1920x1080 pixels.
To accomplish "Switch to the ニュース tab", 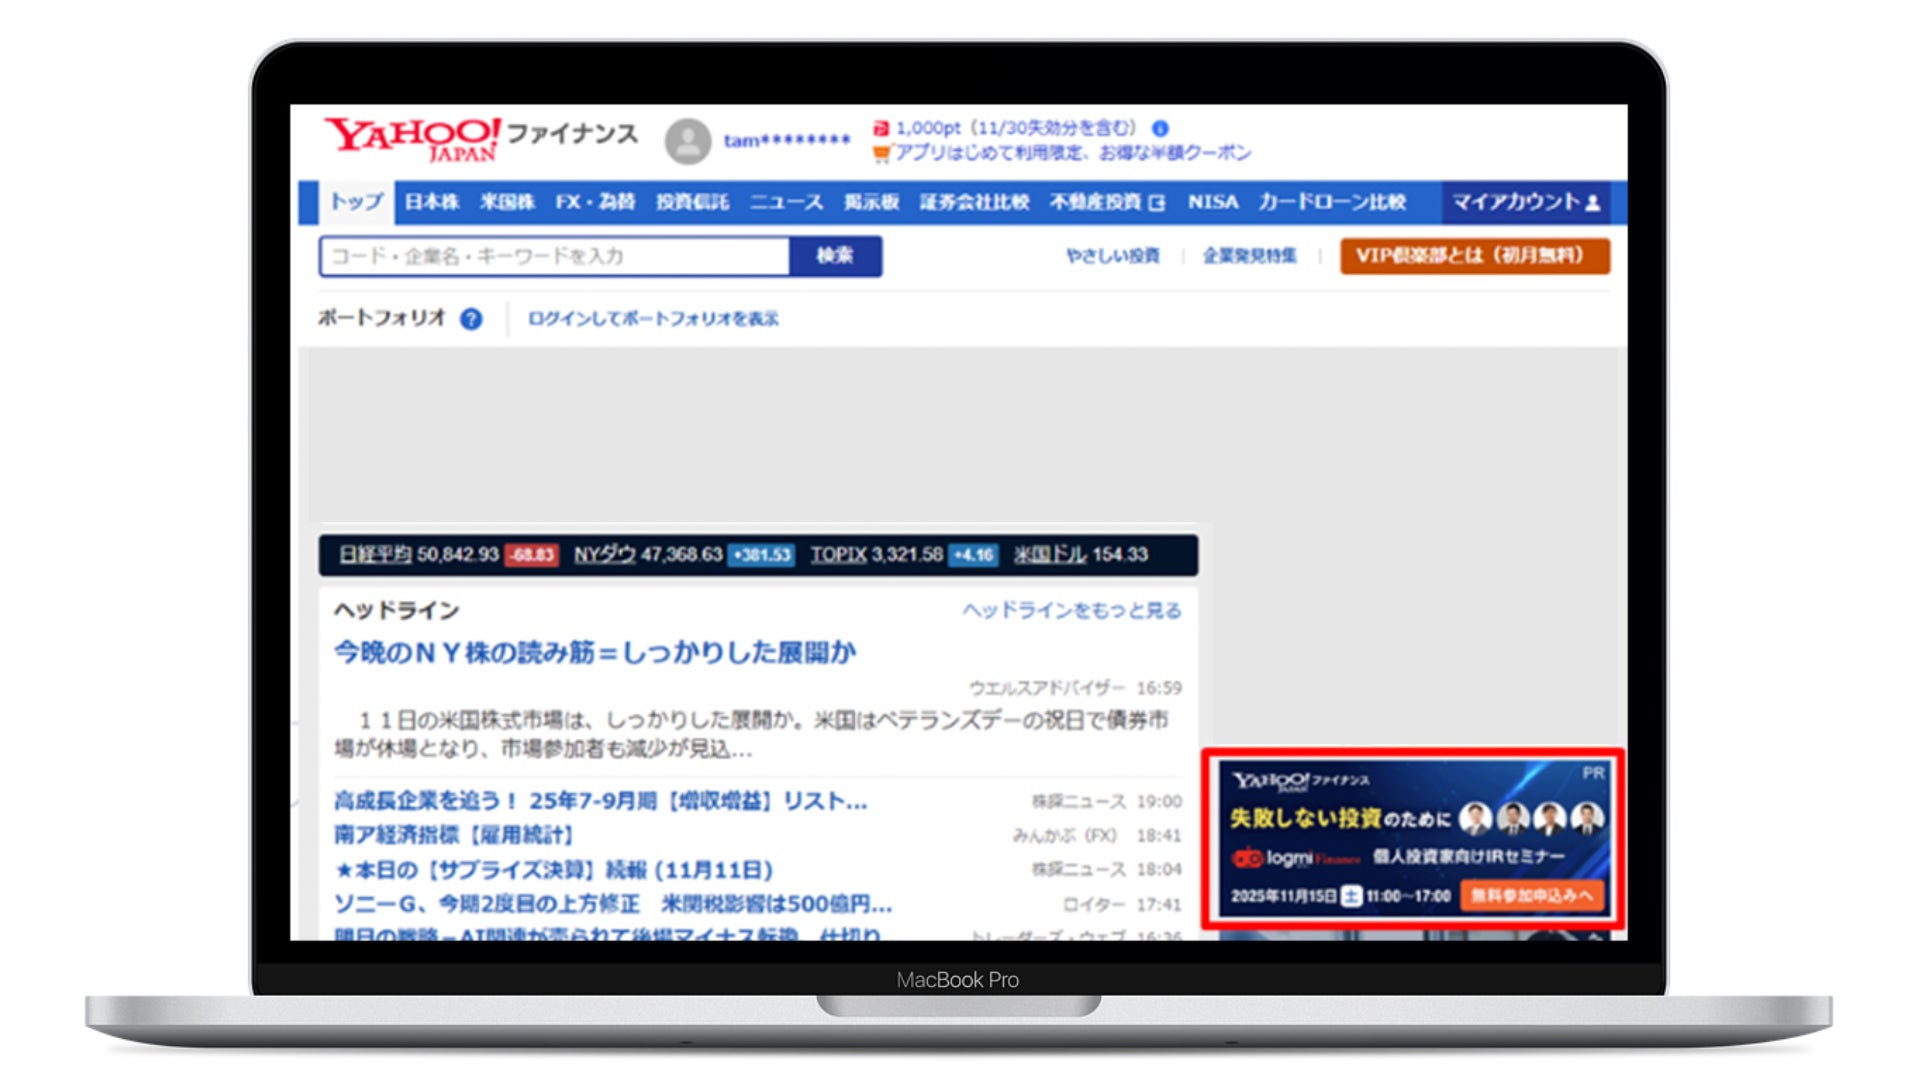I will click(x=786, y=202).
